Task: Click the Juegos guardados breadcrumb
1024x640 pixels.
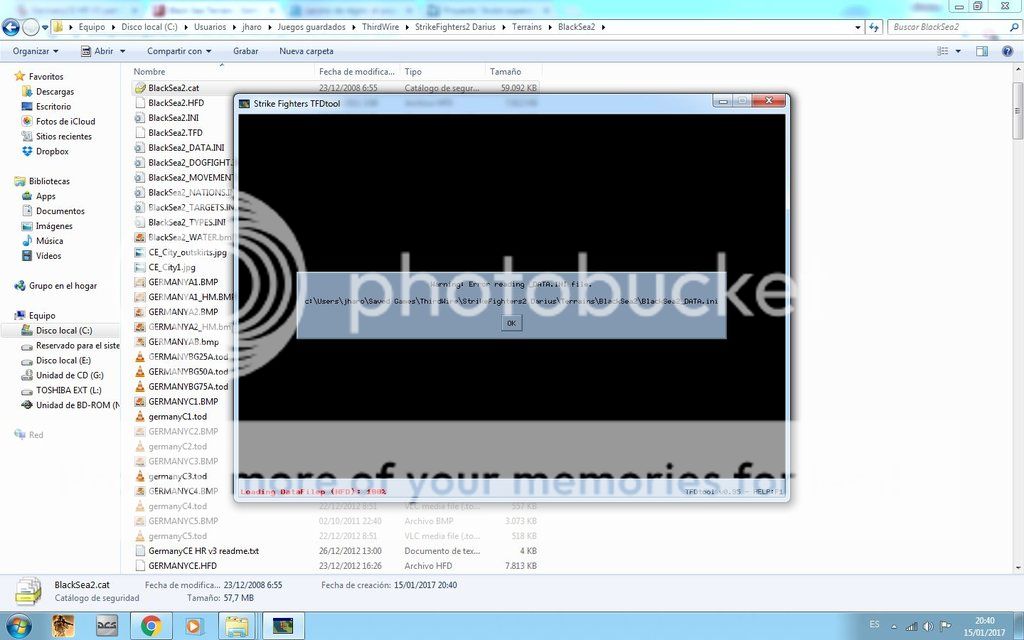Action: 312,27
